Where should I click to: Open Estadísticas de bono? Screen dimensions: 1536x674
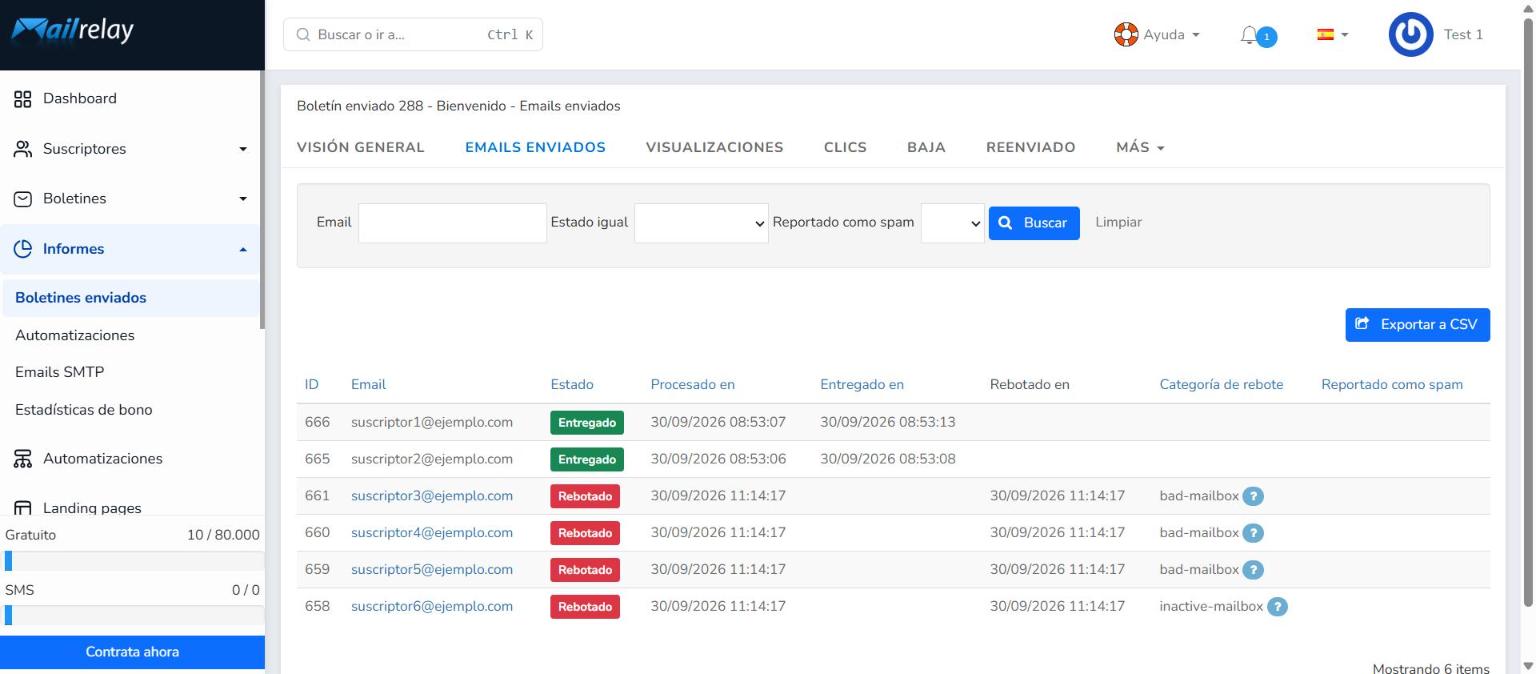click(x=84, y=410)
